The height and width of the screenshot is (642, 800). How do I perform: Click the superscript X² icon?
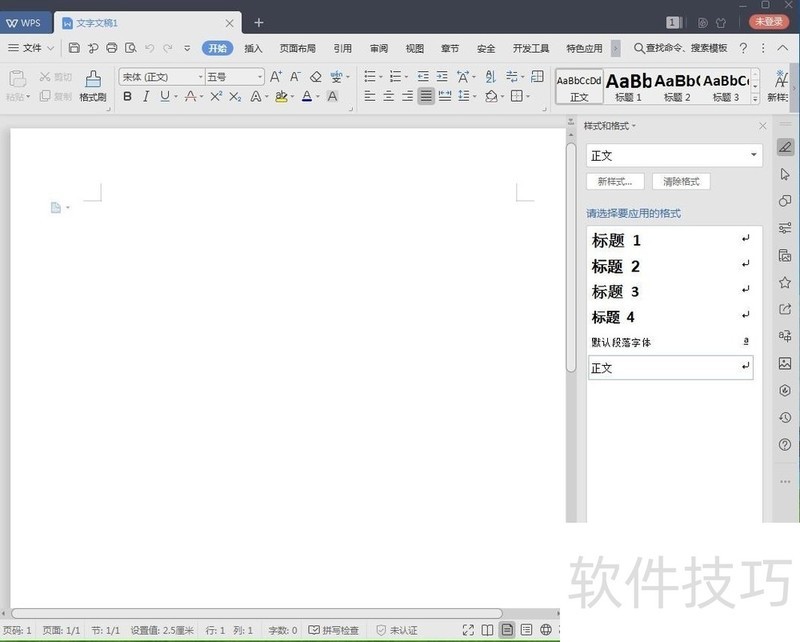click(216, 97)
